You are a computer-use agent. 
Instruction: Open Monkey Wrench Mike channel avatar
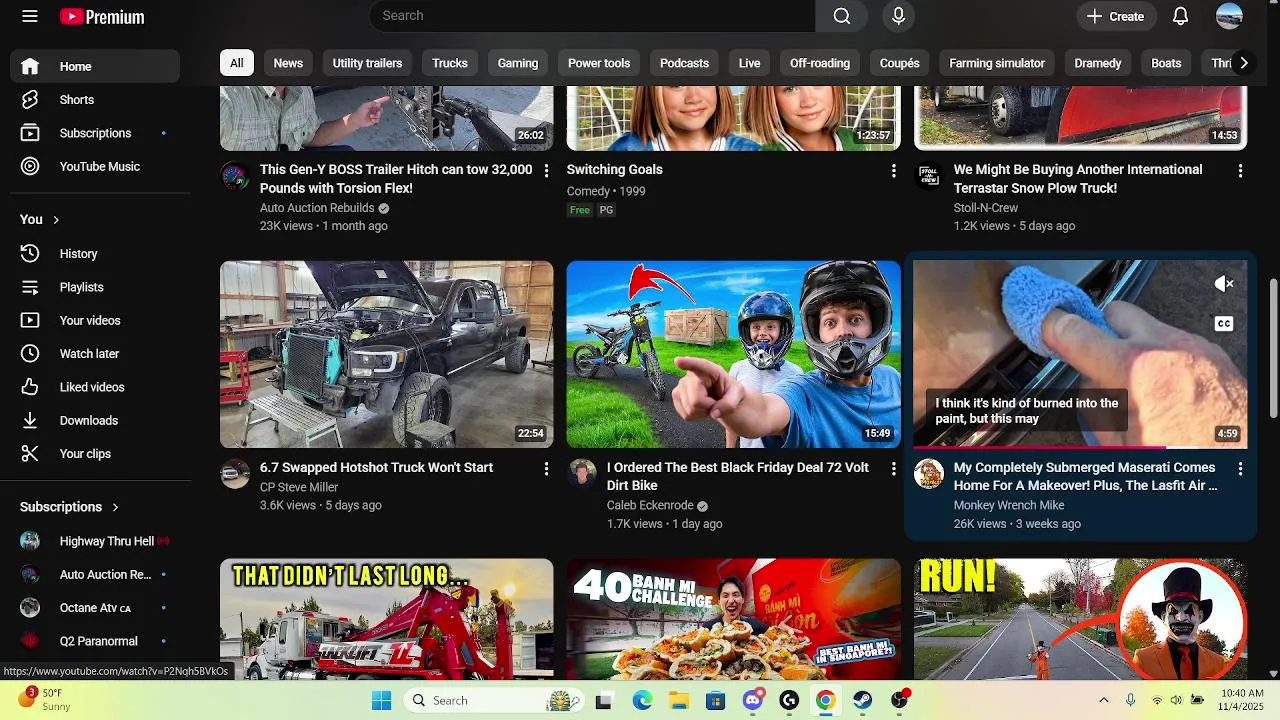pos(929,474)
